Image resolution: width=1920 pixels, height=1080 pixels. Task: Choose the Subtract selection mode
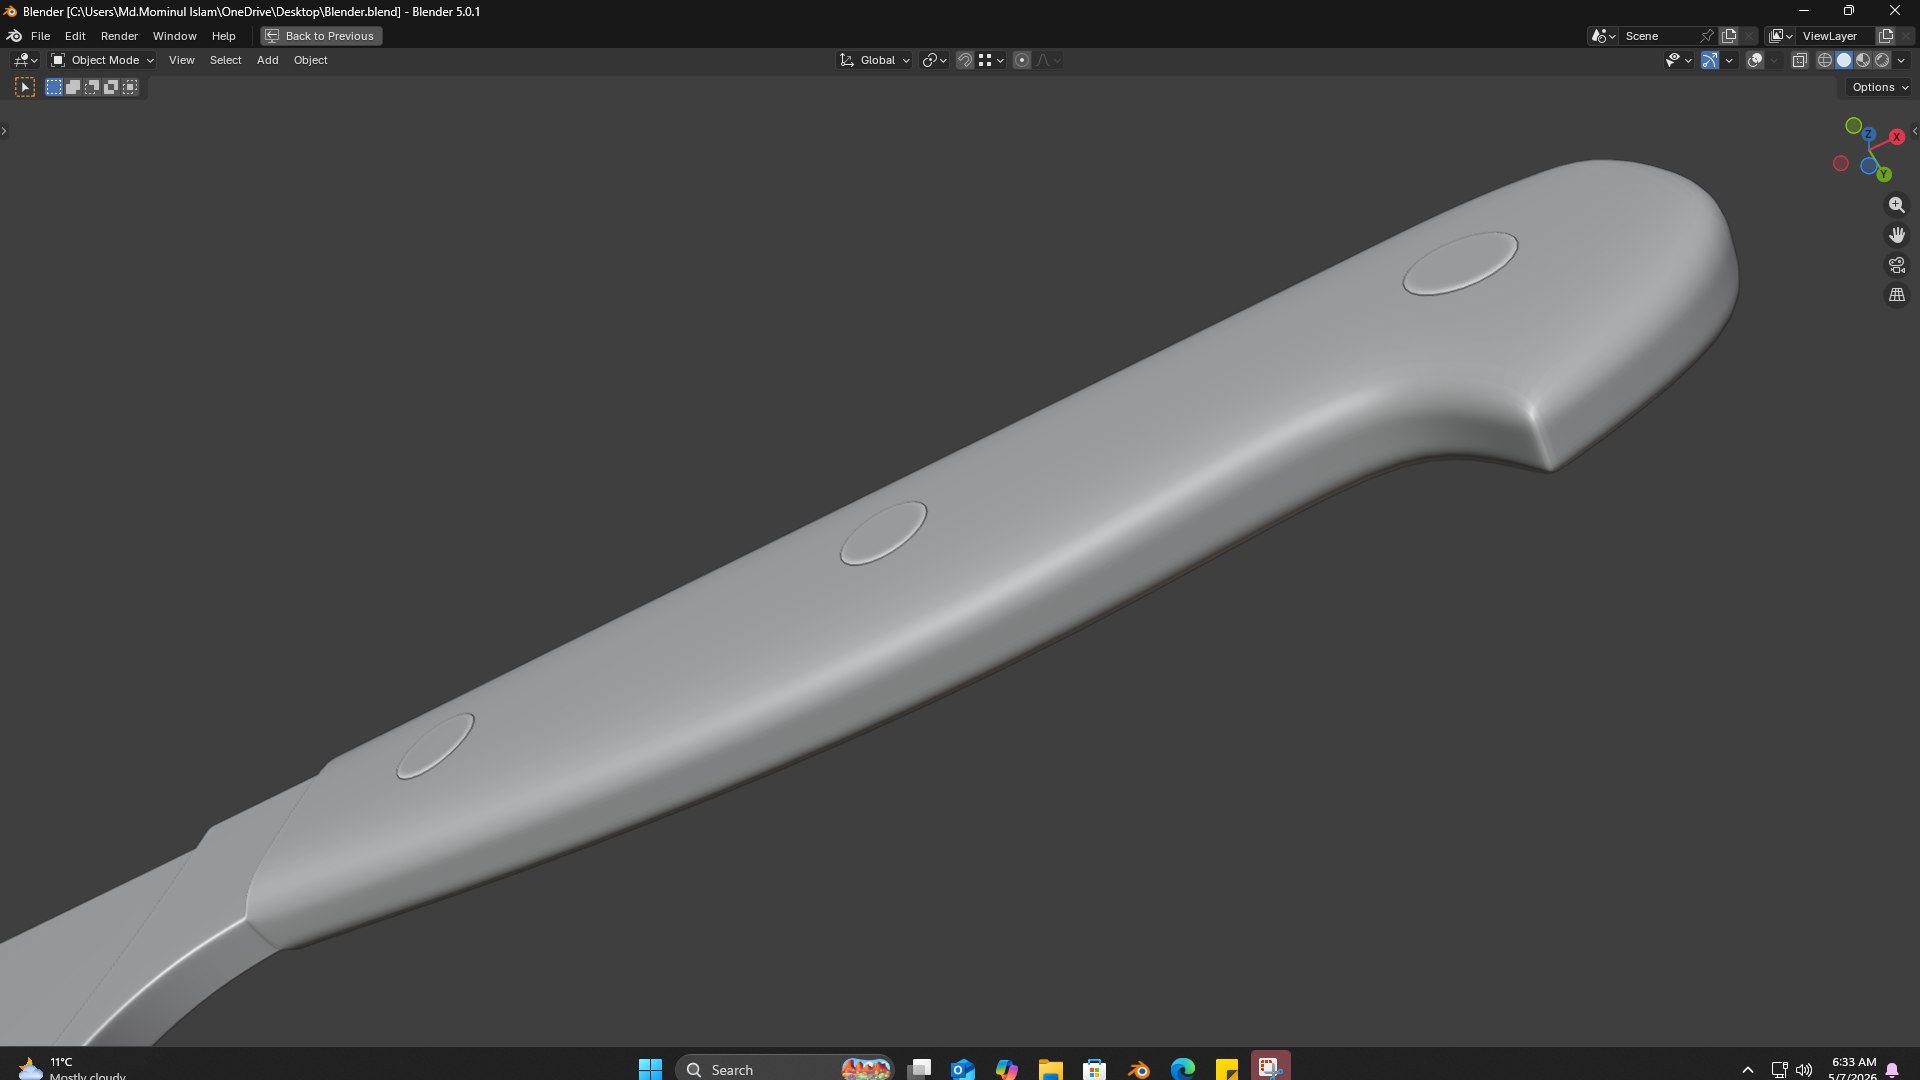click(x=92, y=87)
